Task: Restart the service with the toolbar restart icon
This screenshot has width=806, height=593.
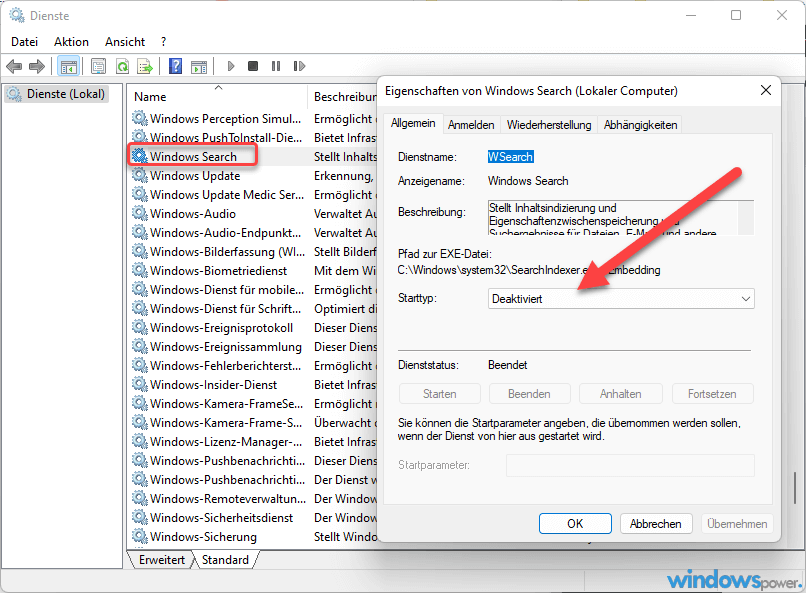Action: (299, 66)
